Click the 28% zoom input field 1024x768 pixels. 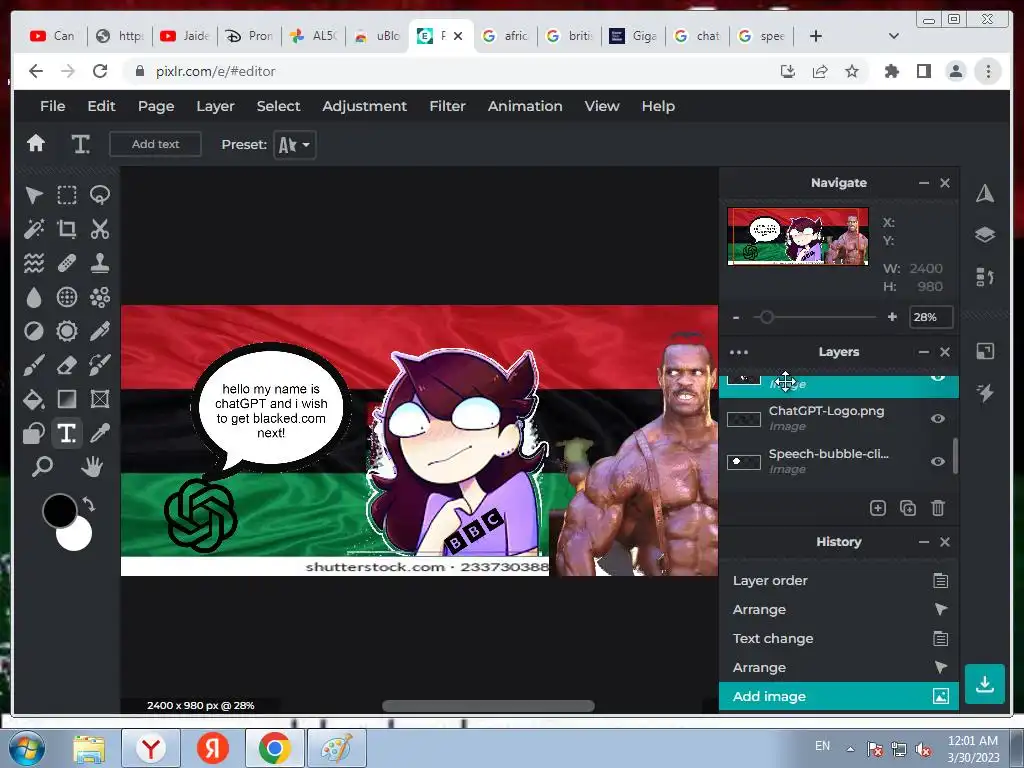(931, 317)
